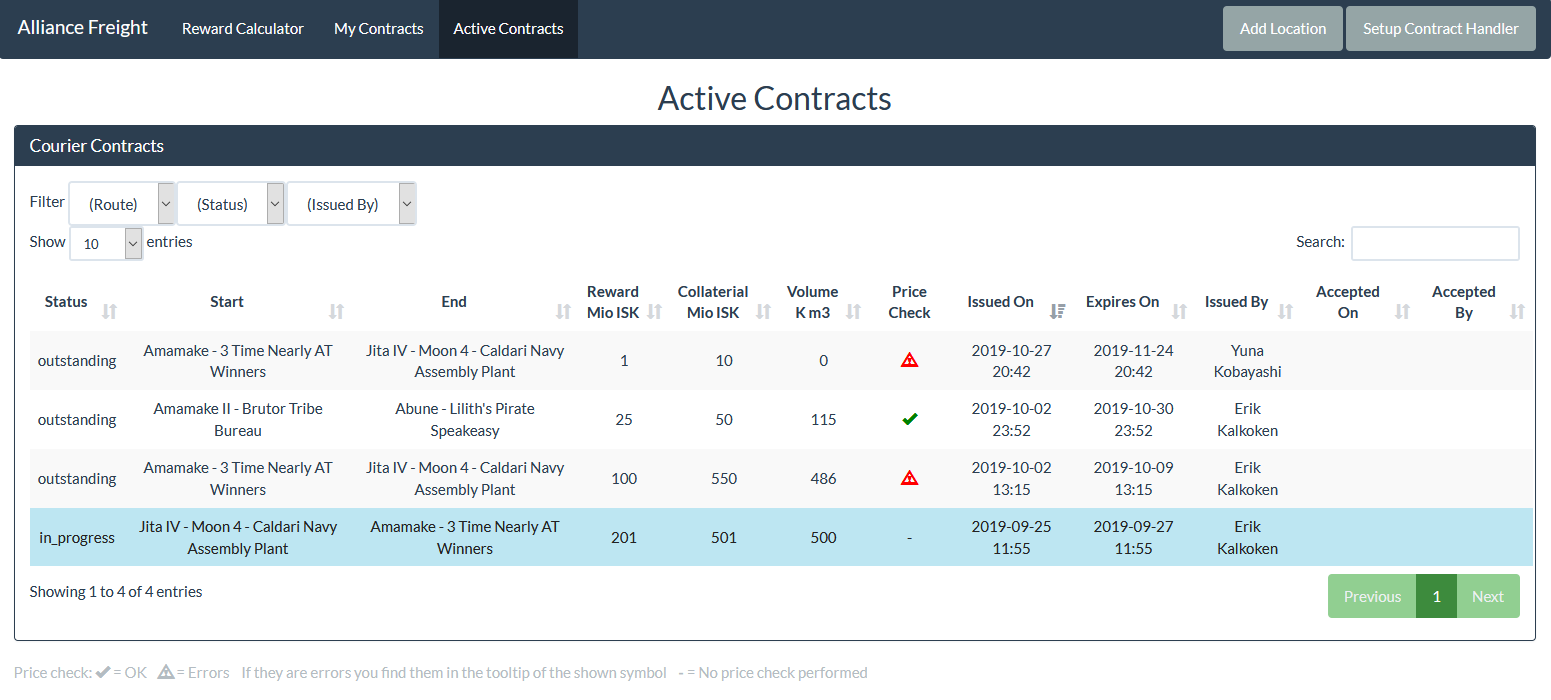Click 'Abune - Lilith's Pirate Speakeasy' cell
The height and width of the screenshot is (700, 1551).
coord(465,420)
